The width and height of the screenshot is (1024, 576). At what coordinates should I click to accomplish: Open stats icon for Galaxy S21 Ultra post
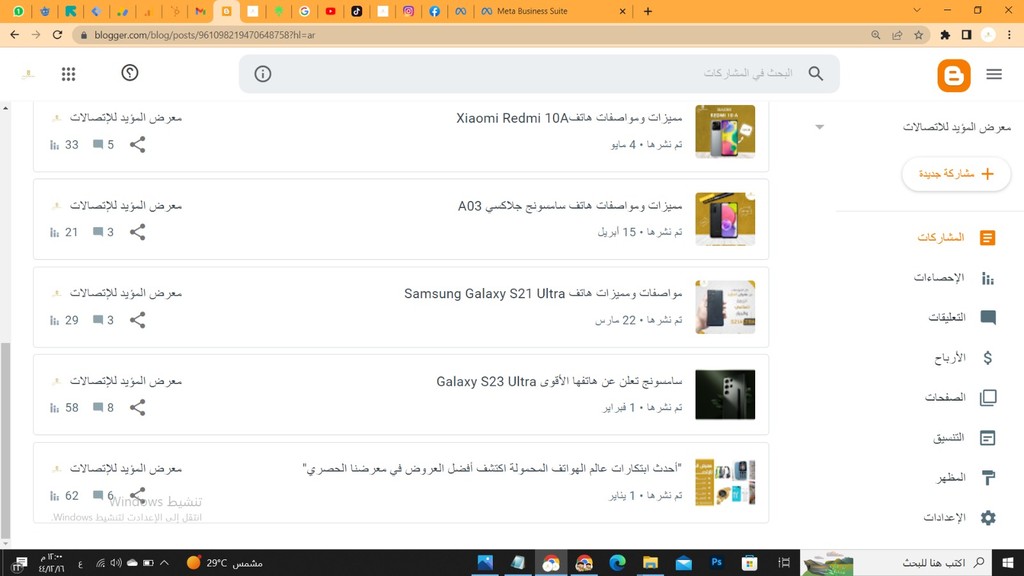tap(55, 321)
